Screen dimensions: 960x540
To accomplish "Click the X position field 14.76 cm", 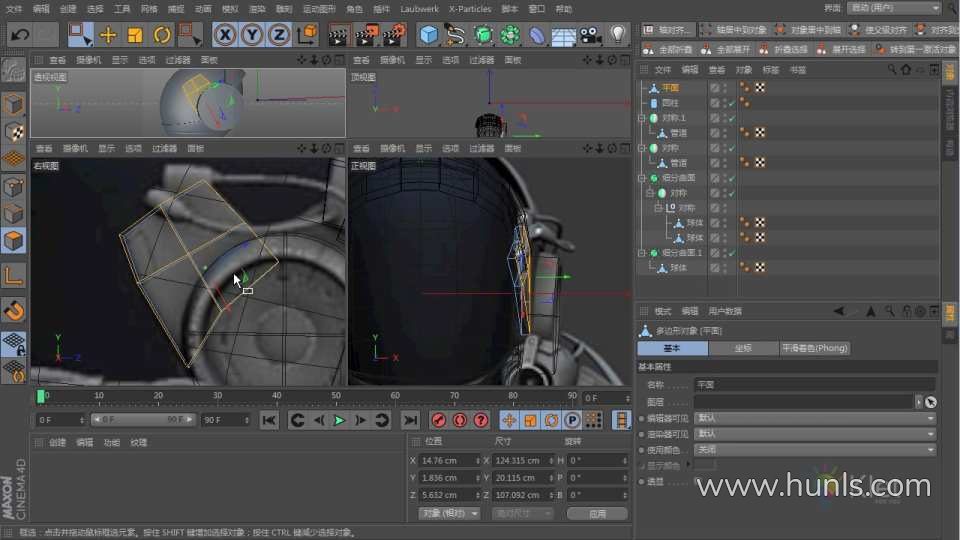I will [x=449, y=460].
